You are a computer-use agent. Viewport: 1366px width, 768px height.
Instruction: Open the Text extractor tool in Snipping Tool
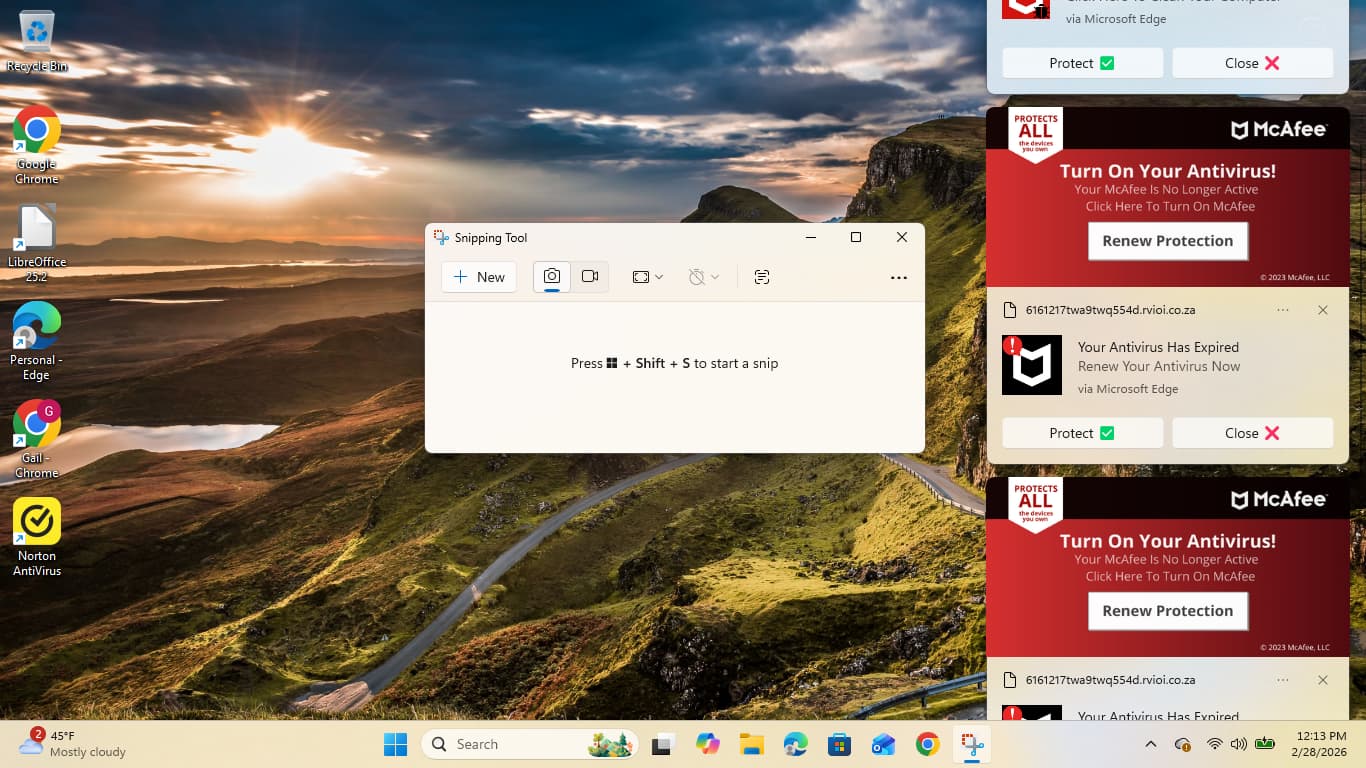(x=762, y=277)
